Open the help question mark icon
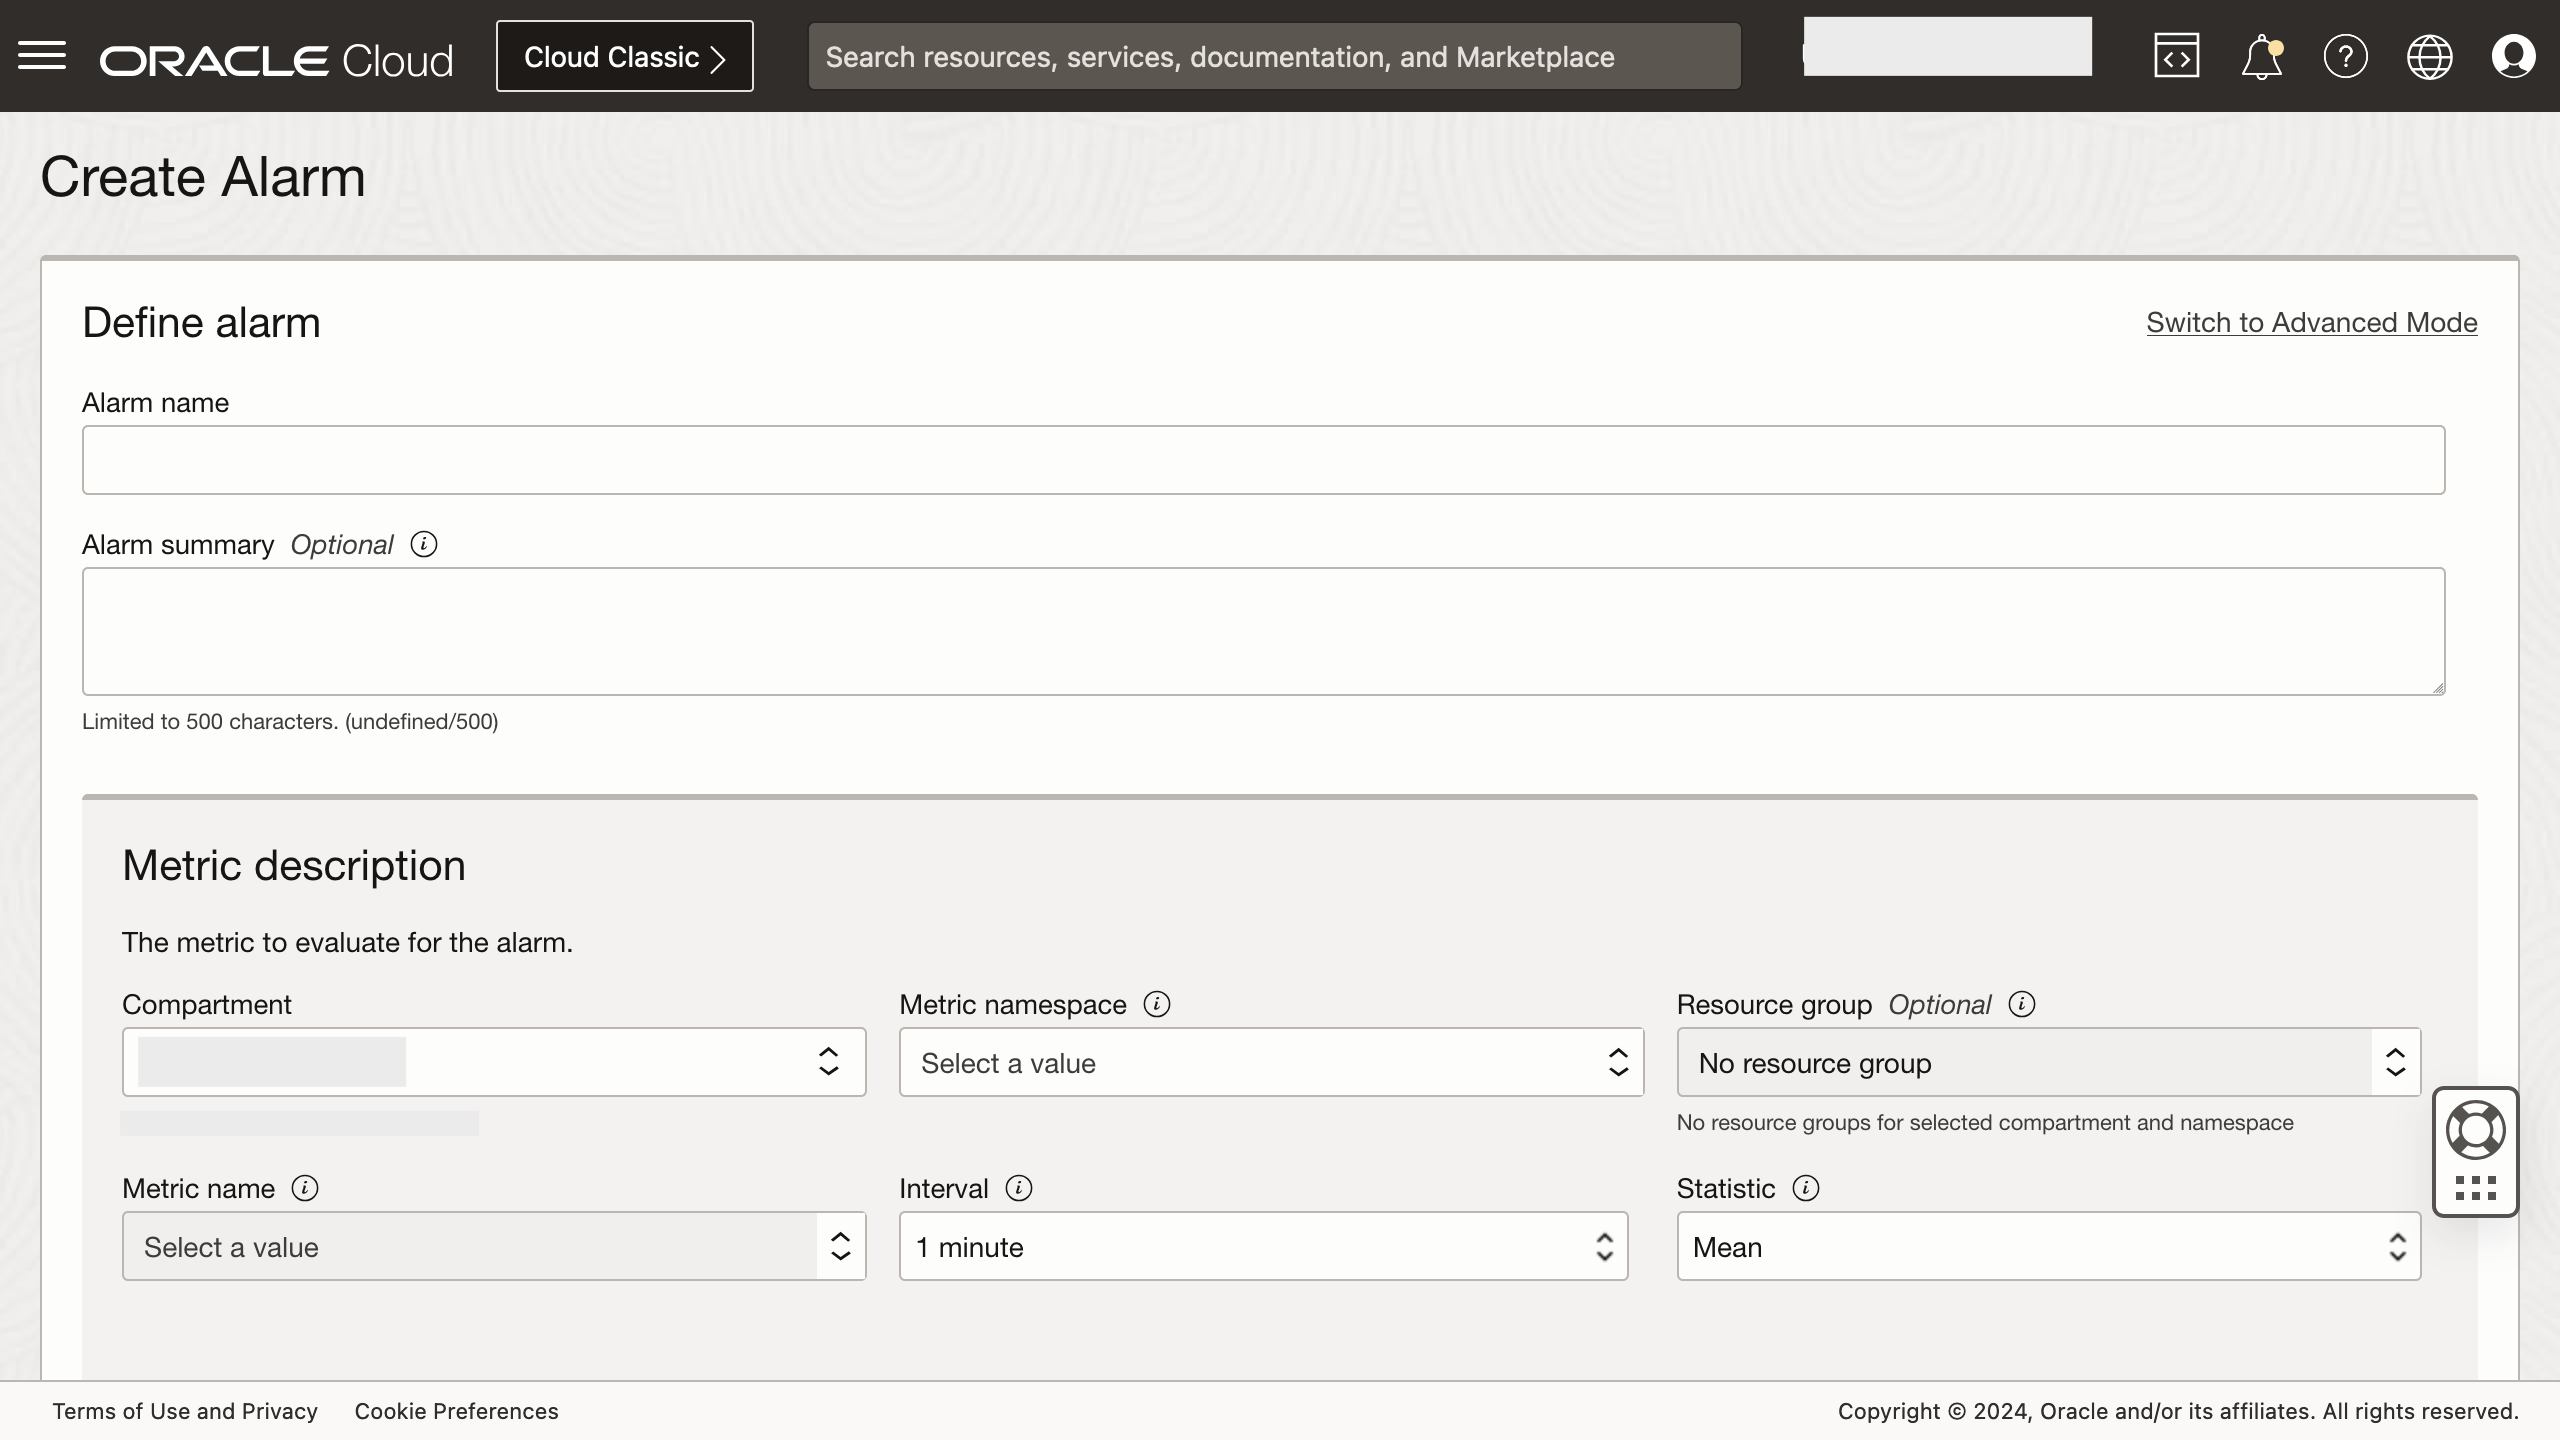This screenshot has width=2560, height=1440. click(x=2345, y=55)
